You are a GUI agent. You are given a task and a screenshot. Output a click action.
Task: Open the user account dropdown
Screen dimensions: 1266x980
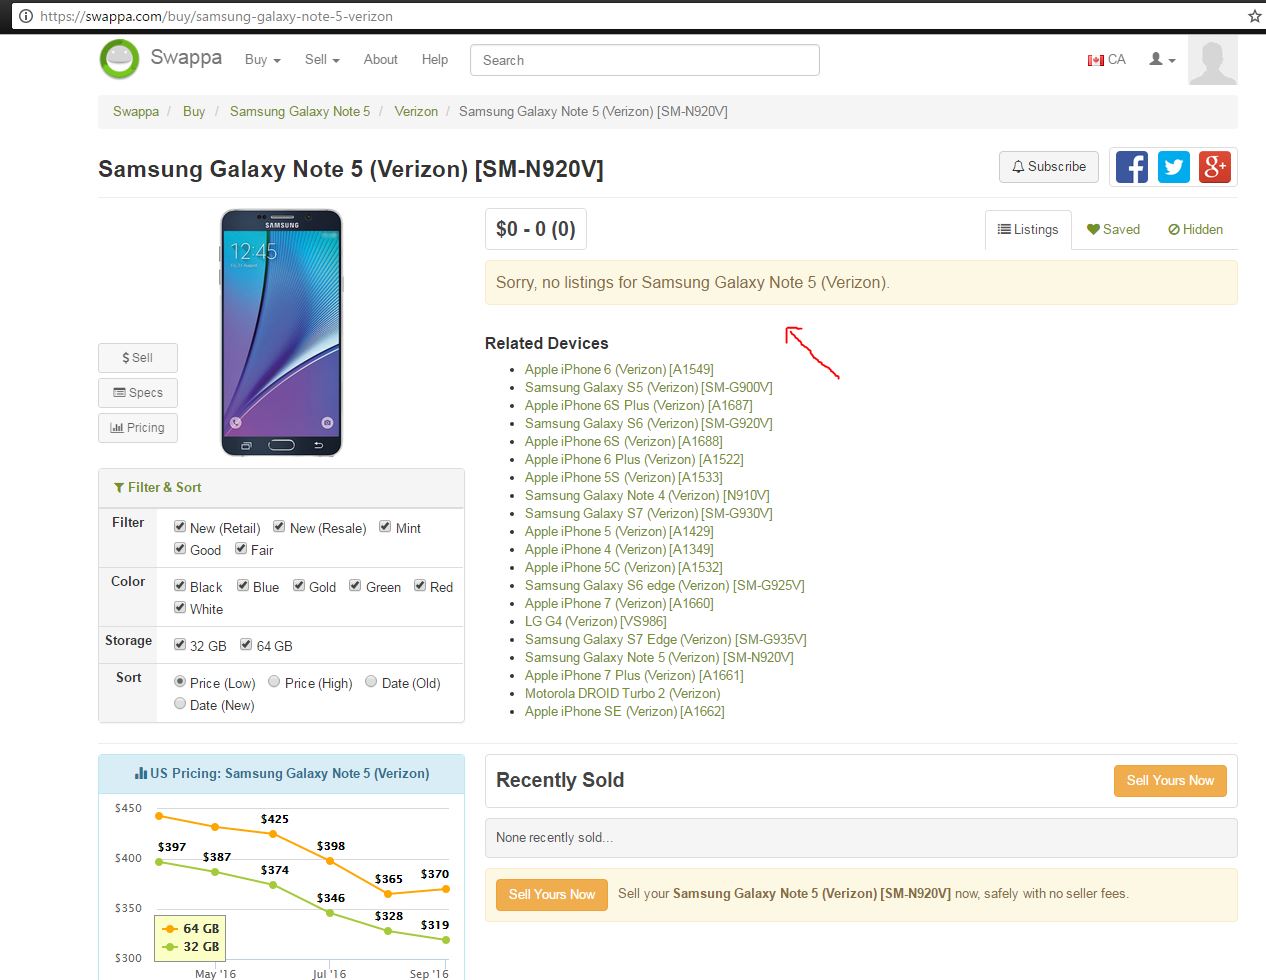click(1162, 60)
